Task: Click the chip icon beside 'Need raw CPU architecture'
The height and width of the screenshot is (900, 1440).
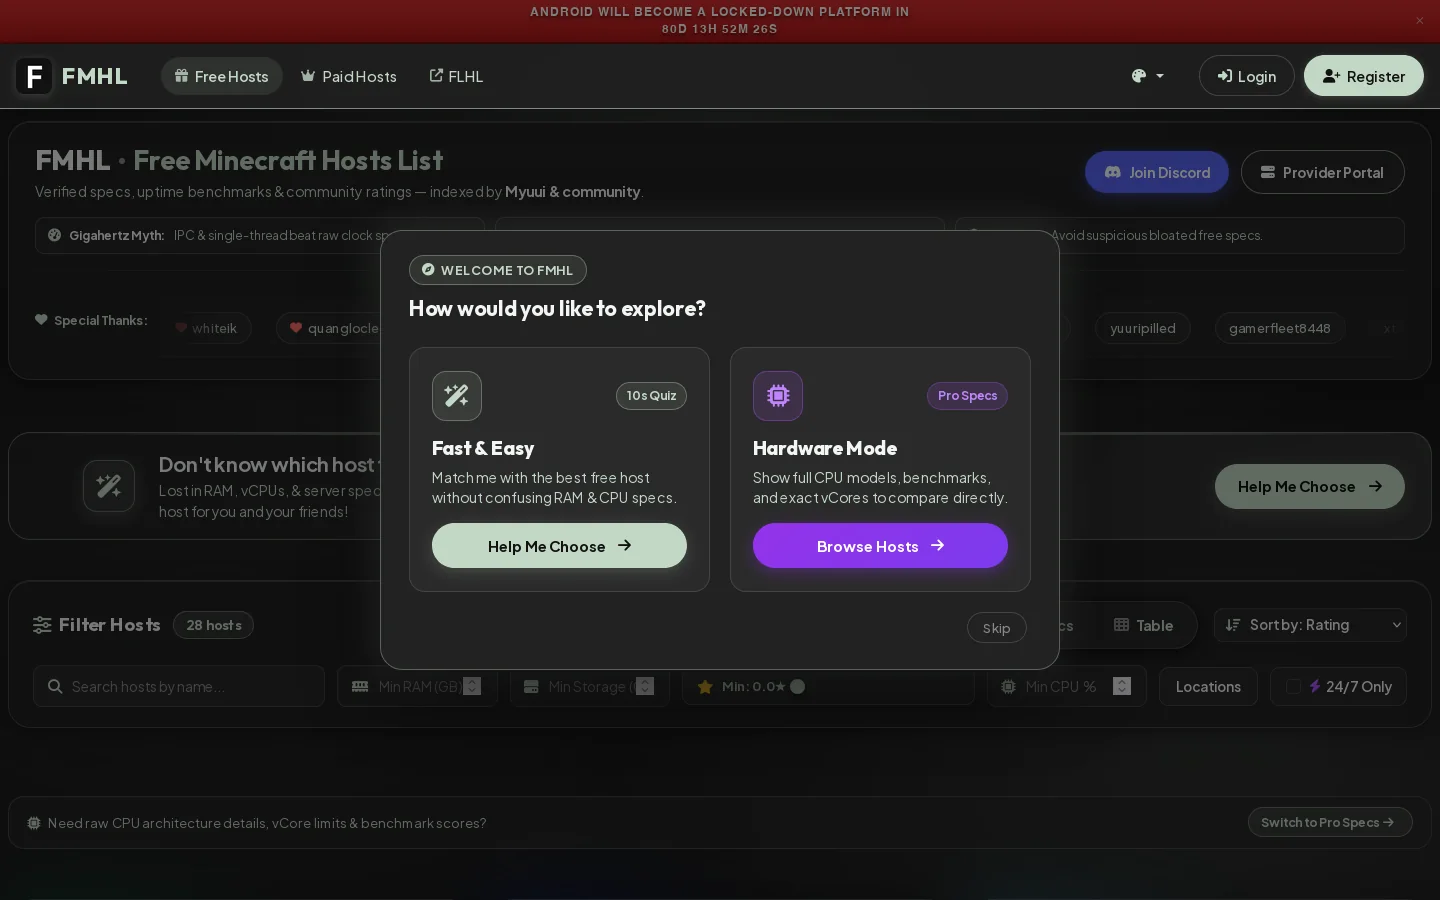Action: pos(34,823)
